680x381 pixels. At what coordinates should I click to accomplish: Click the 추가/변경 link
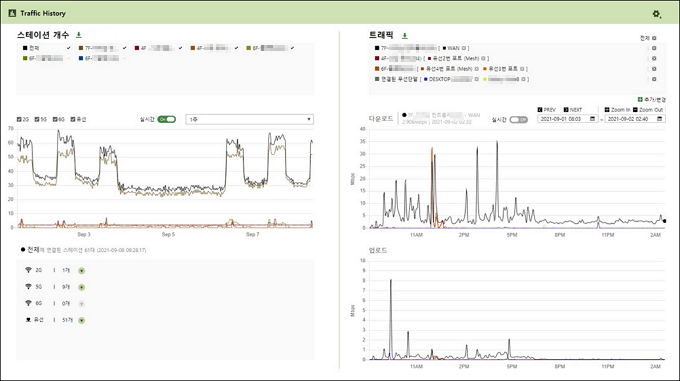click(x=655, y=100)
